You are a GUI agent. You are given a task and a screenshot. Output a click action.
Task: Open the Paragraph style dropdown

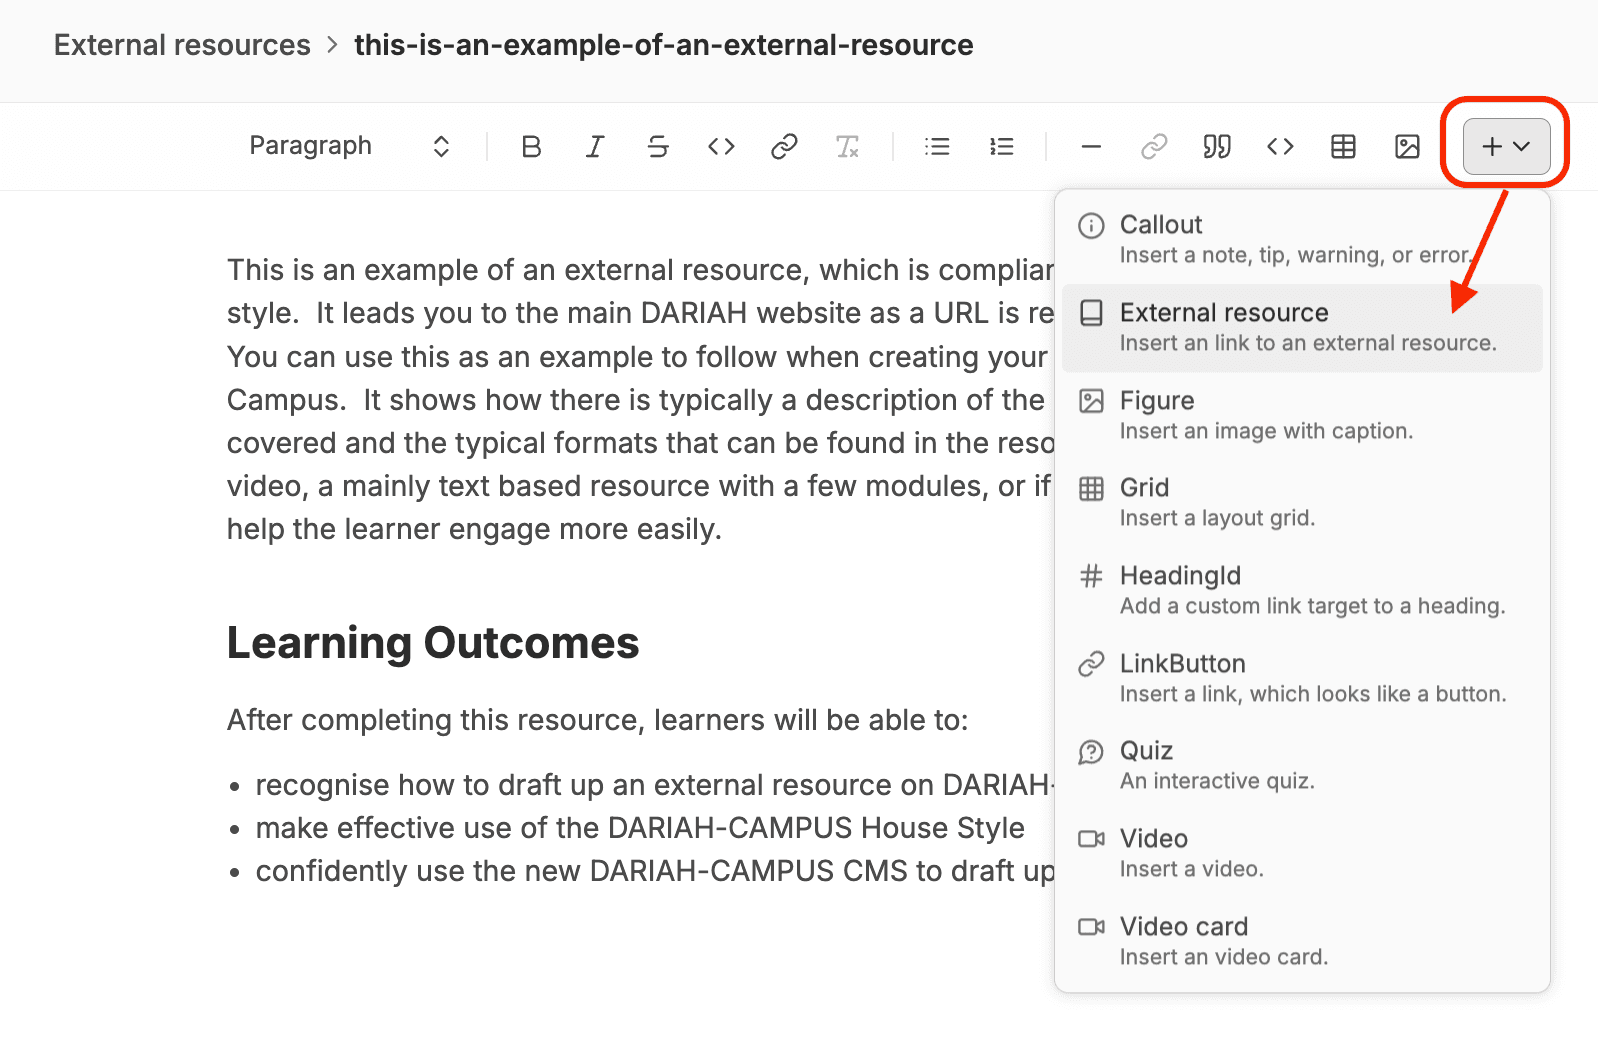coord(348,147)
